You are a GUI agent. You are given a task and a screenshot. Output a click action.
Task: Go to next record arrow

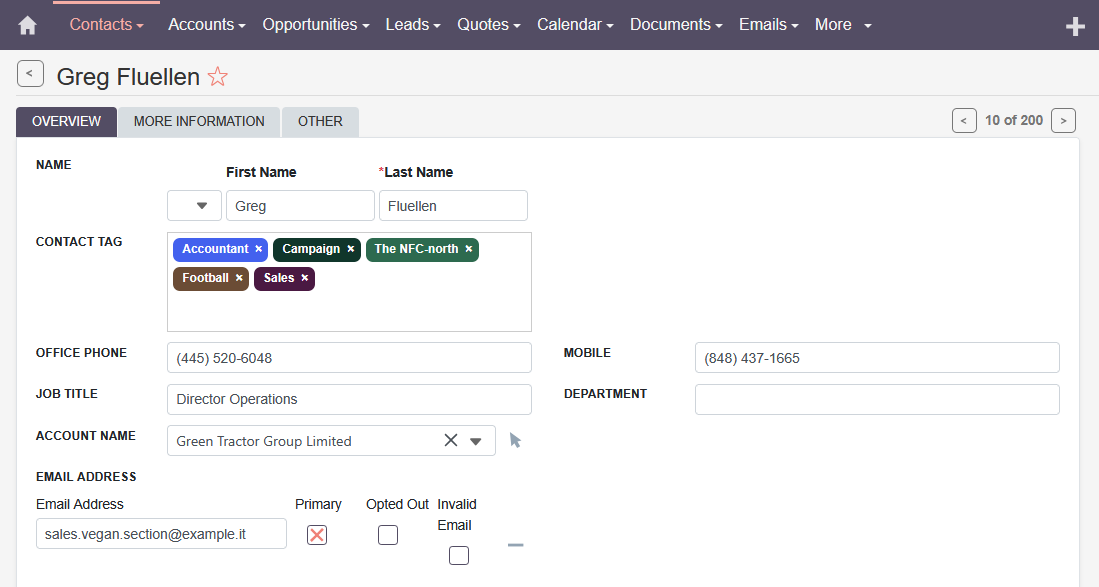click(x=1063, y=120)
